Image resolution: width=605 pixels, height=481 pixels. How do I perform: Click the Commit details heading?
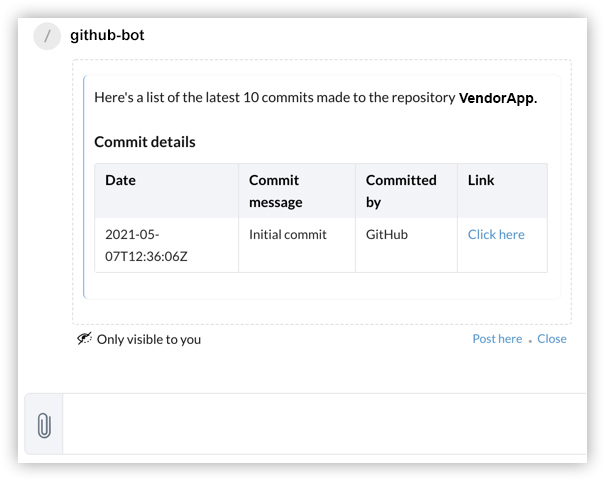145,142
